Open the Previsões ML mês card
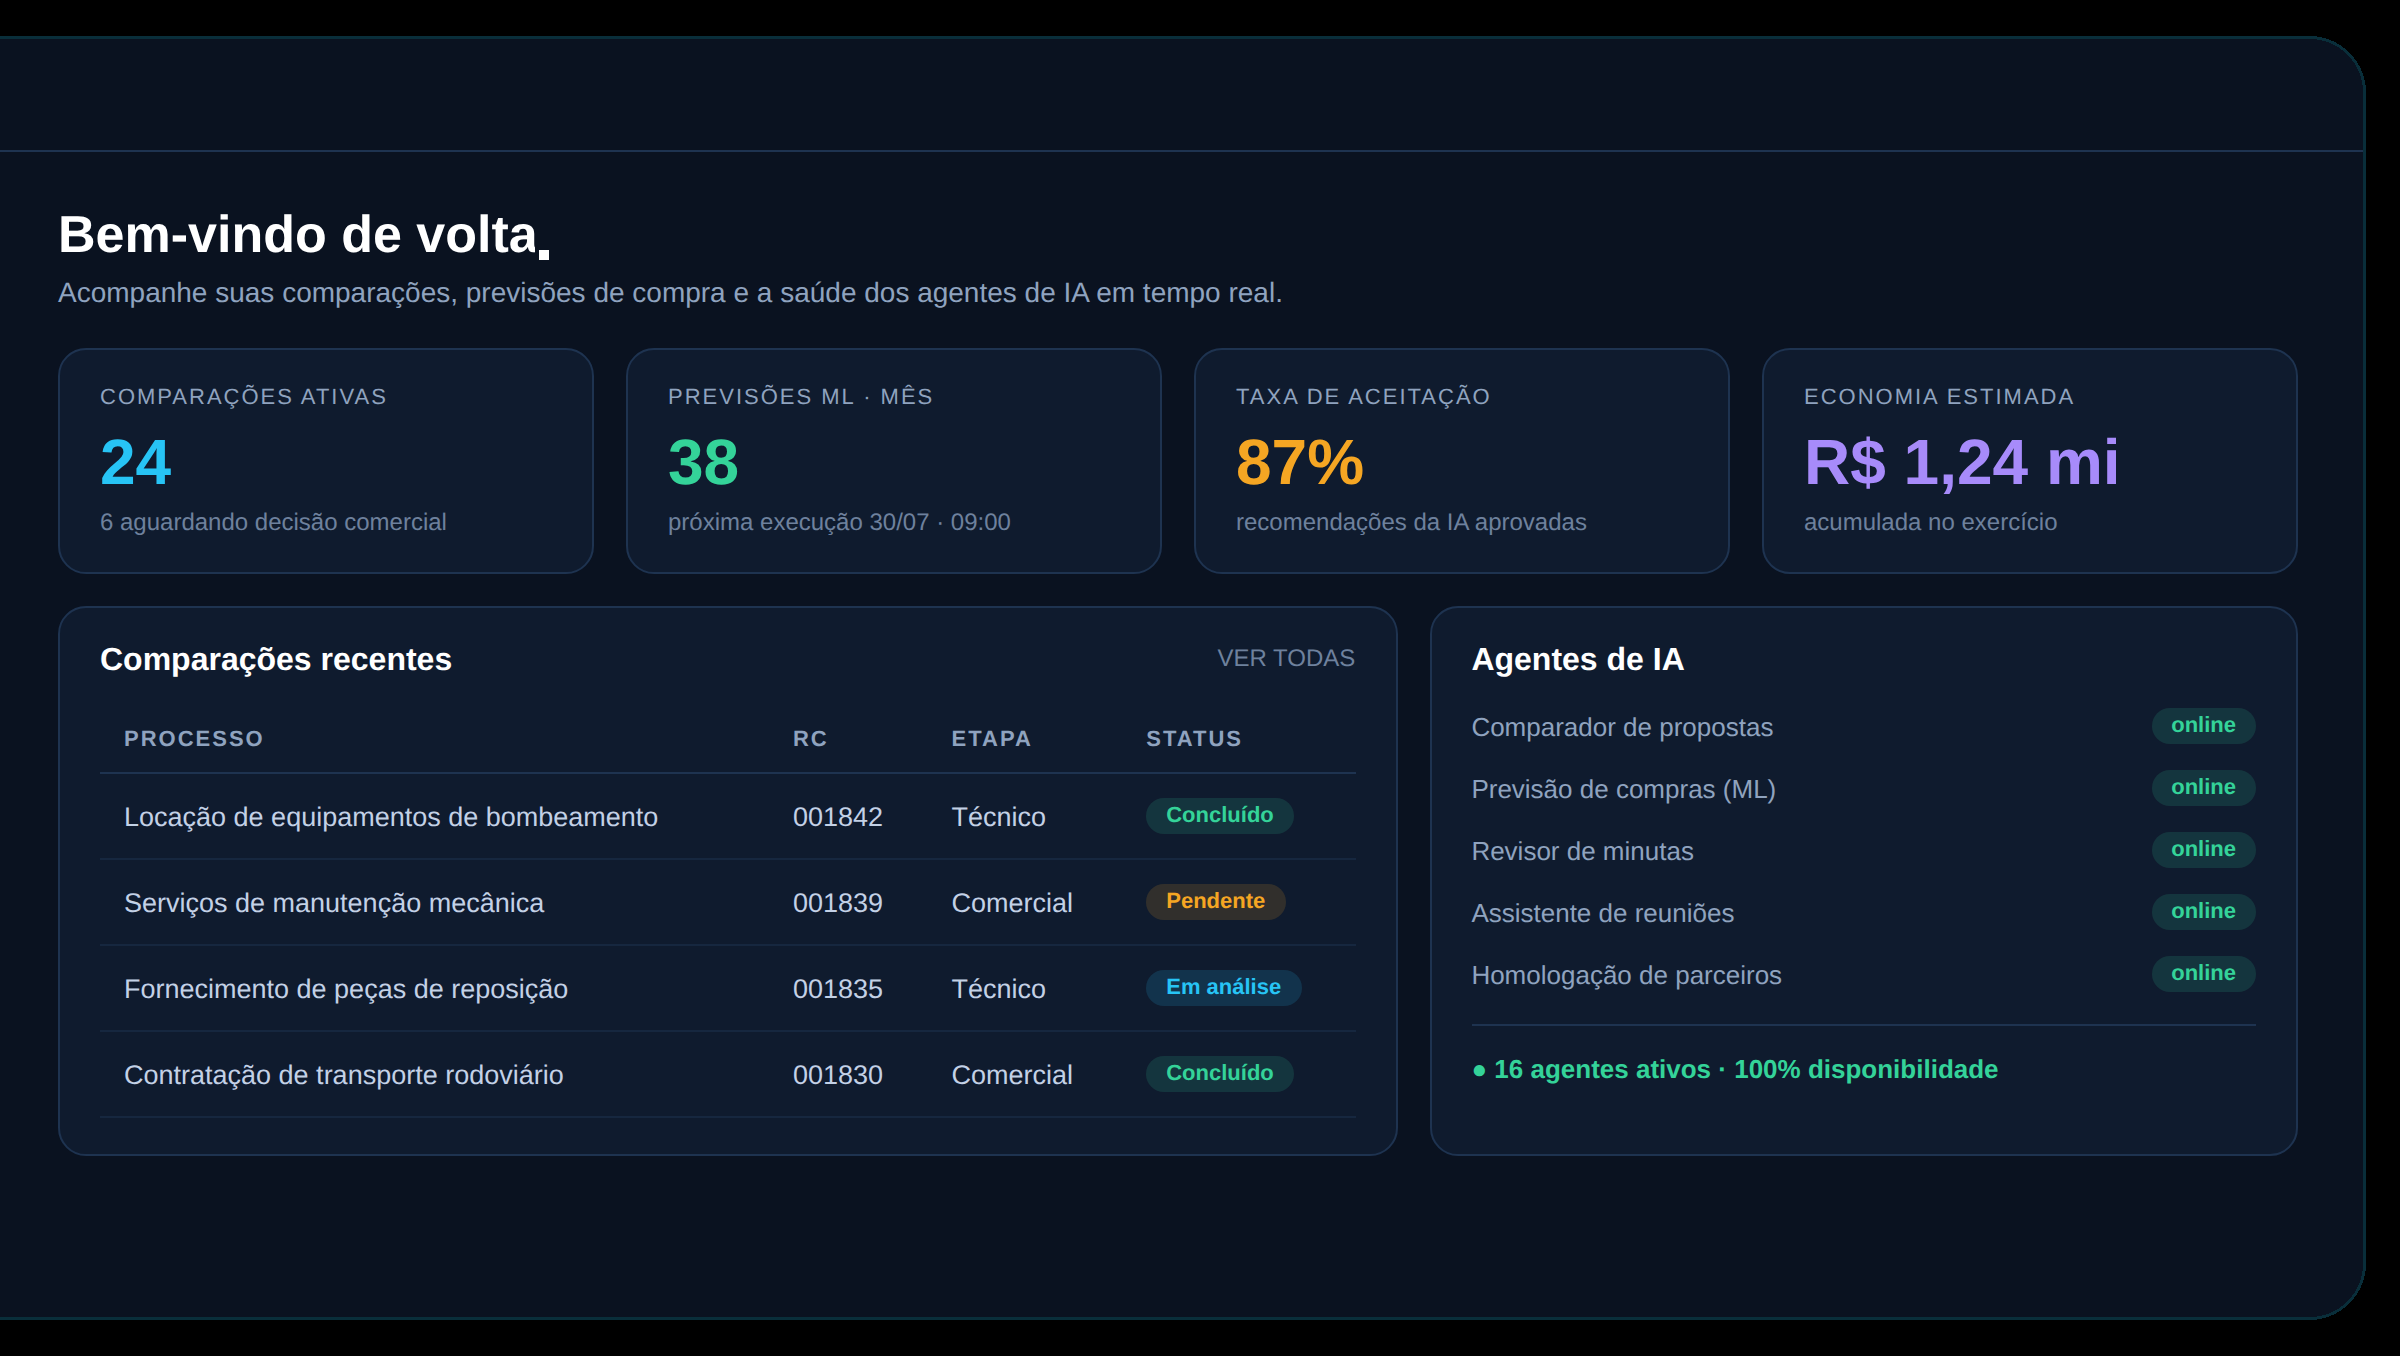2400x1356 pixels. point(894,461)
